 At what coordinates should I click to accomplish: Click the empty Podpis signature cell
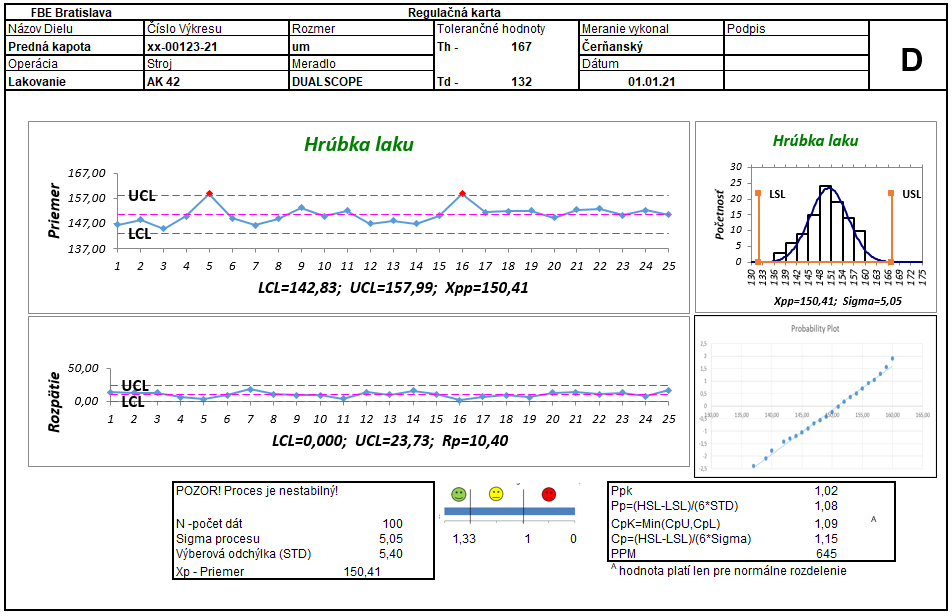point(796,46)
